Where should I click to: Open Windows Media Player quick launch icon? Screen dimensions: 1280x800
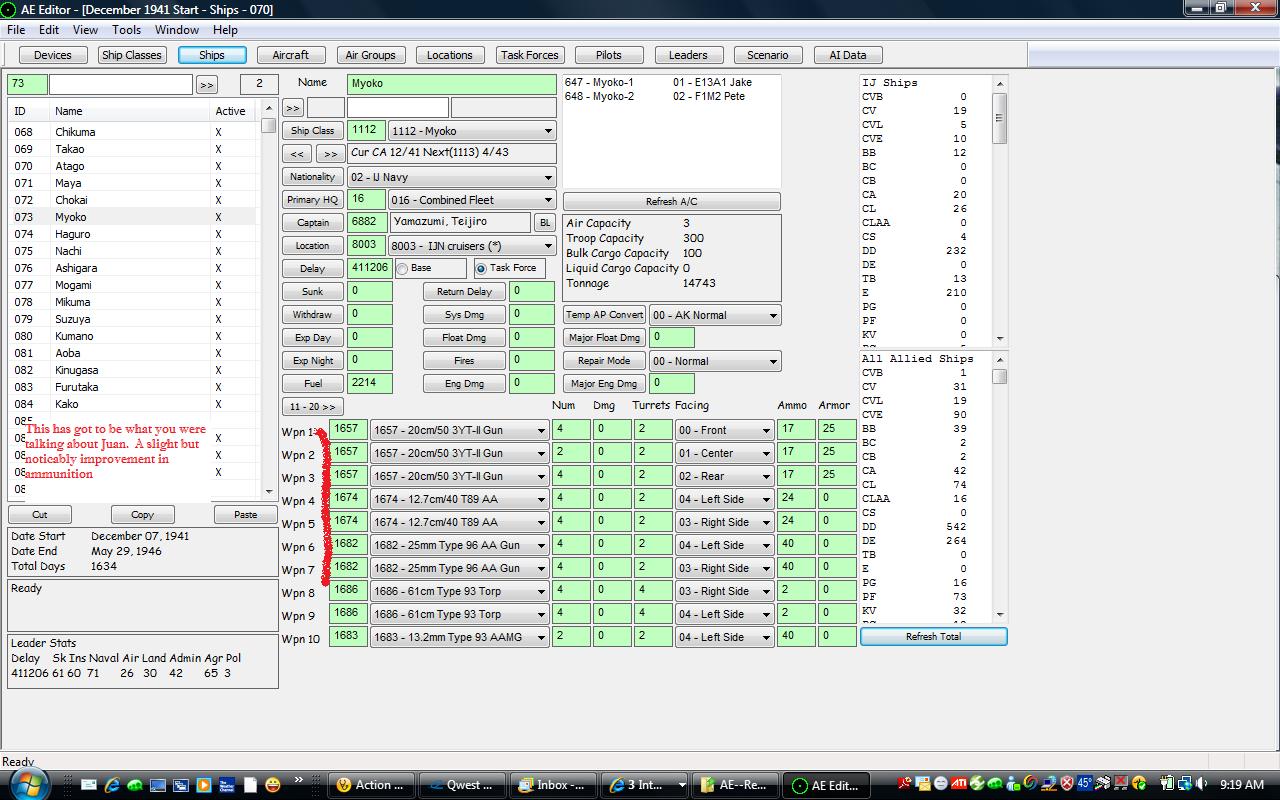203,785
